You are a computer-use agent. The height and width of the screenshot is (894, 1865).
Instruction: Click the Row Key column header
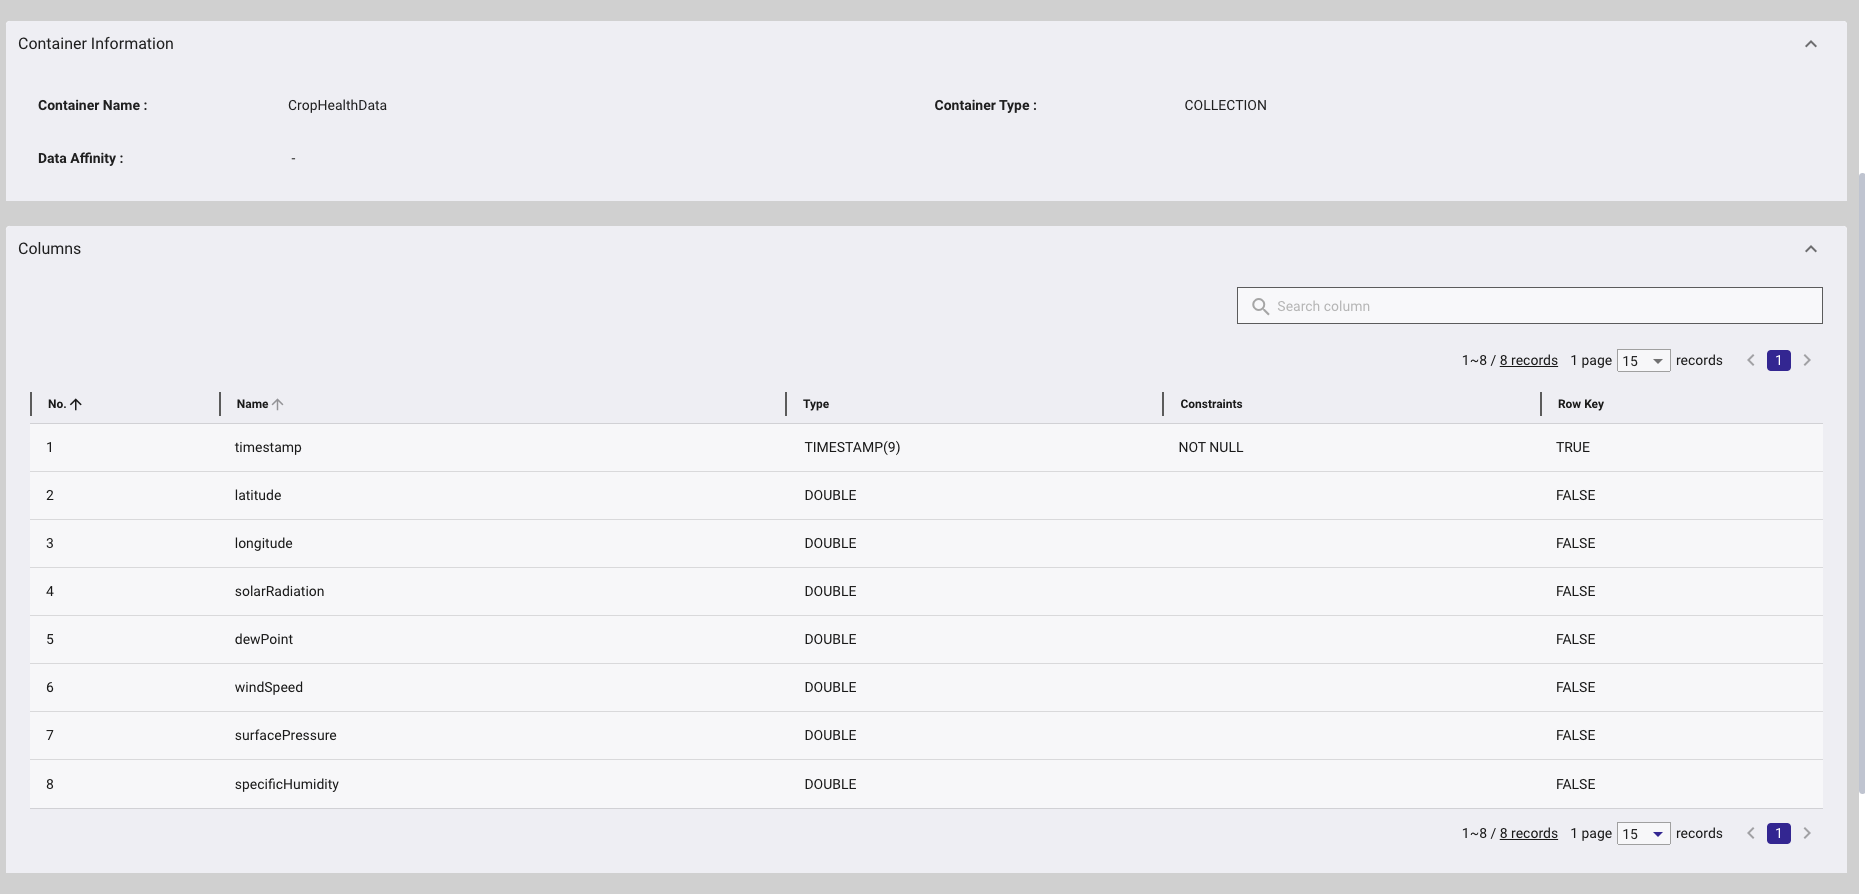click(1580, 404)
